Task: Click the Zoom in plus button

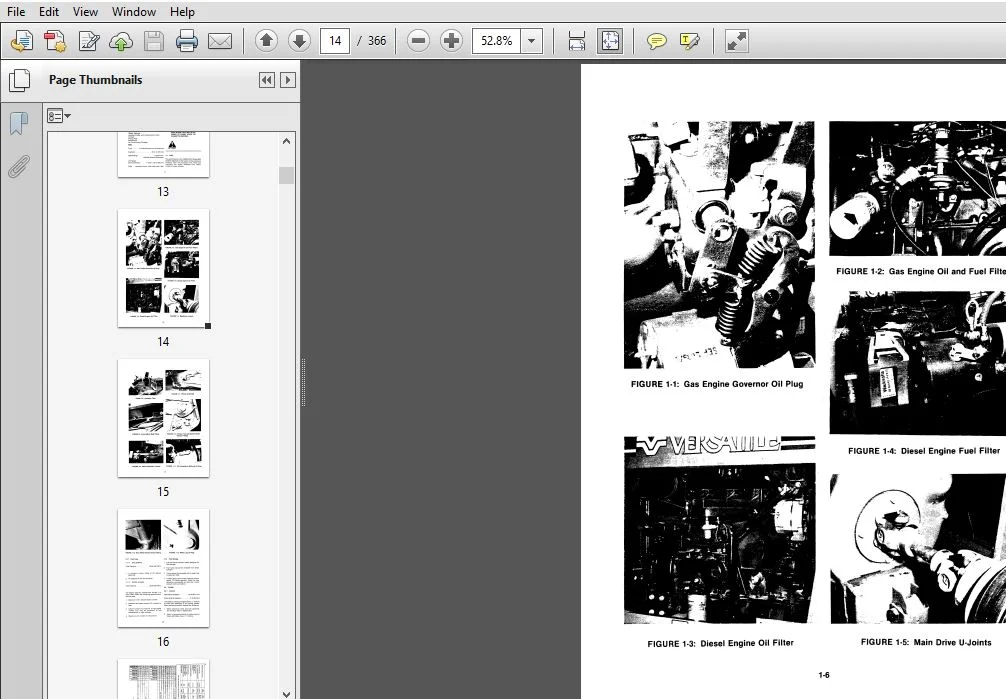Action: pos(452,41)
